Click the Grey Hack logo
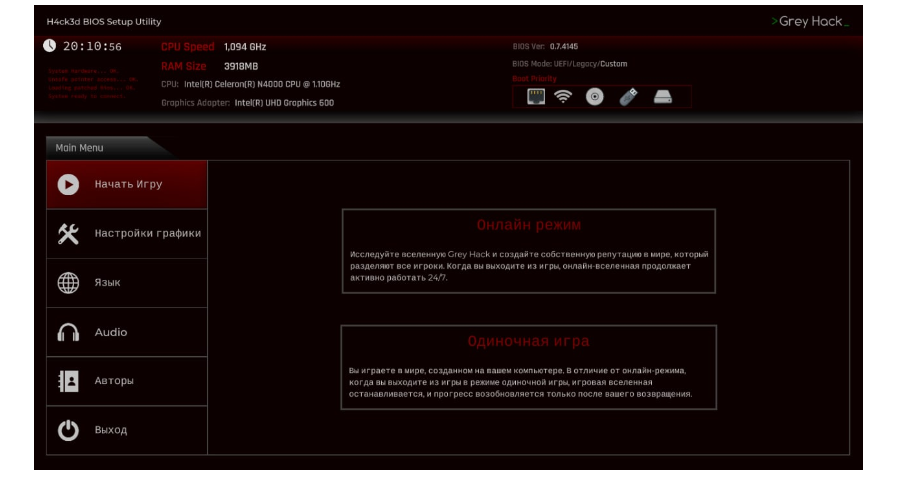 809,22
